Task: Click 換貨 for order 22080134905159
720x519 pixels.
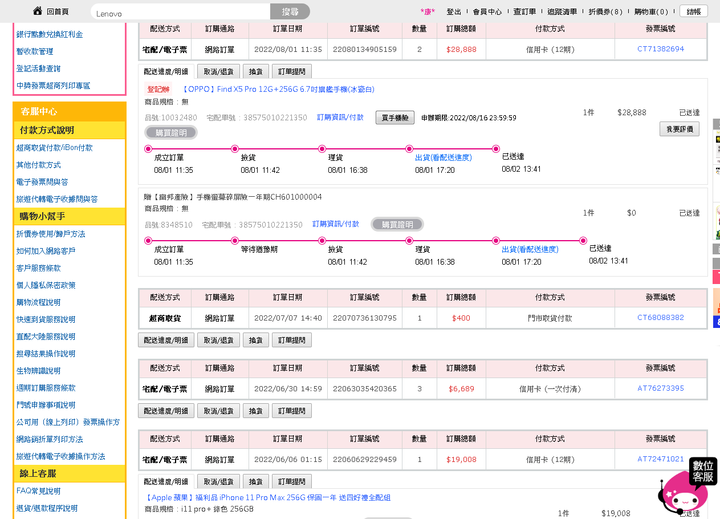Action: (x=256, y=71)
